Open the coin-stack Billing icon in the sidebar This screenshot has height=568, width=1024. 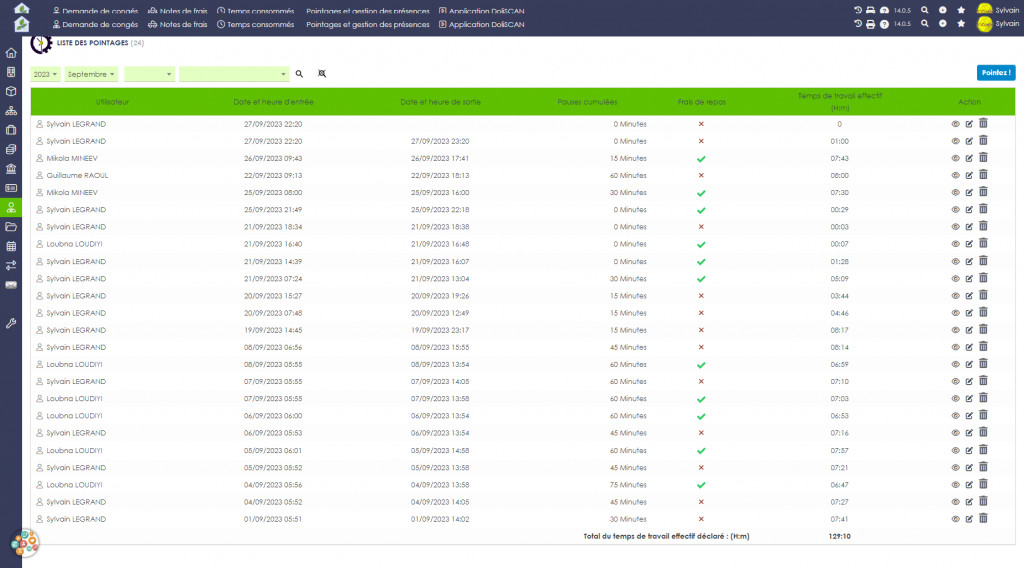coord(11,150)
